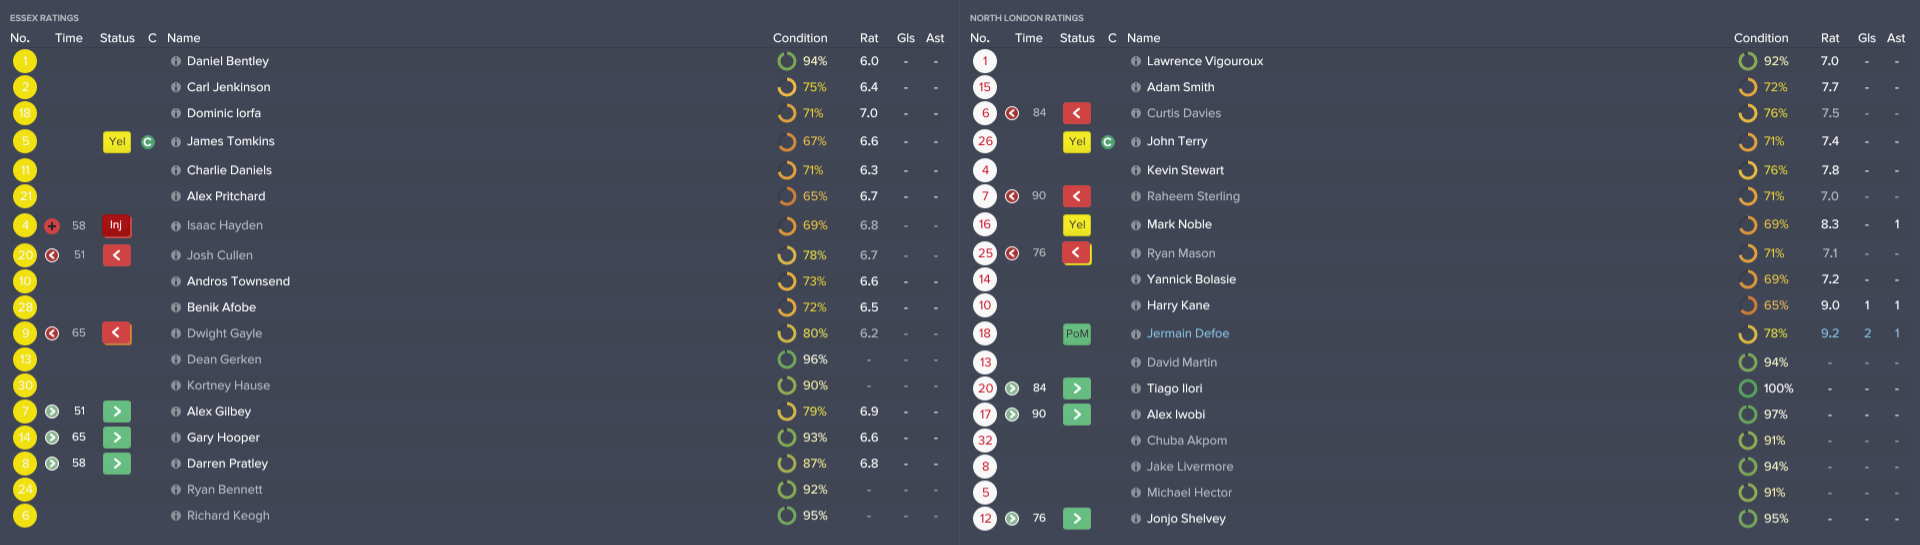Click info icon beside Harry Kane

tap(1136, 306)
